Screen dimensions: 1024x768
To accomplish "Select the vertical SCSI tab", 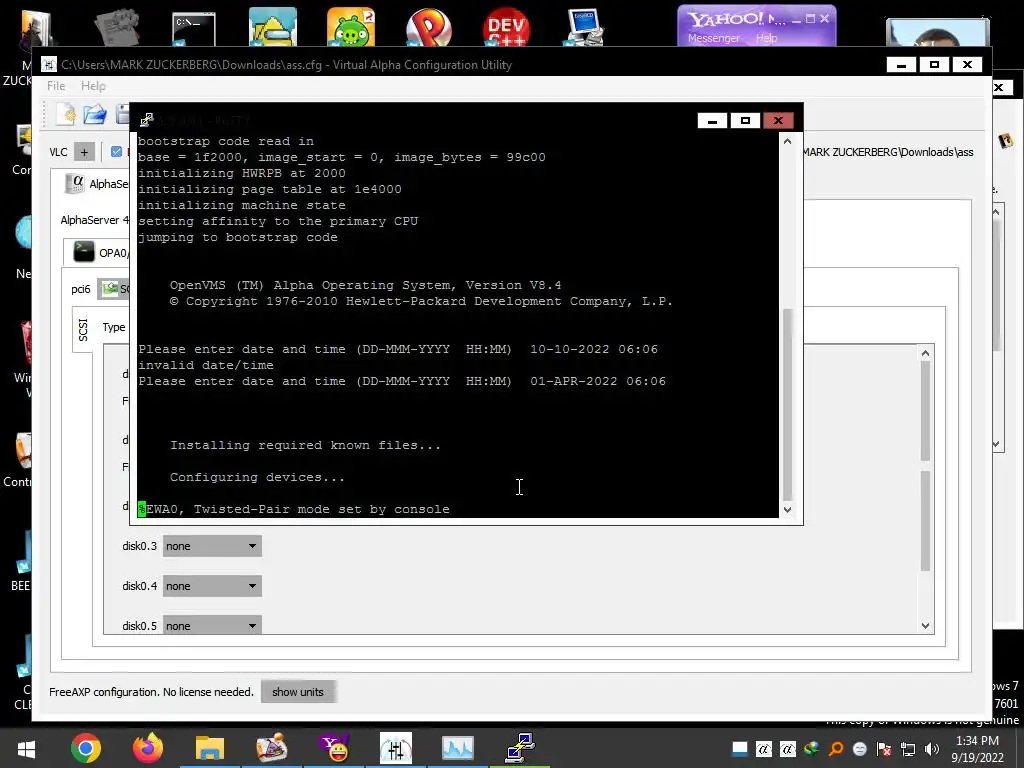I will (82, 330).
